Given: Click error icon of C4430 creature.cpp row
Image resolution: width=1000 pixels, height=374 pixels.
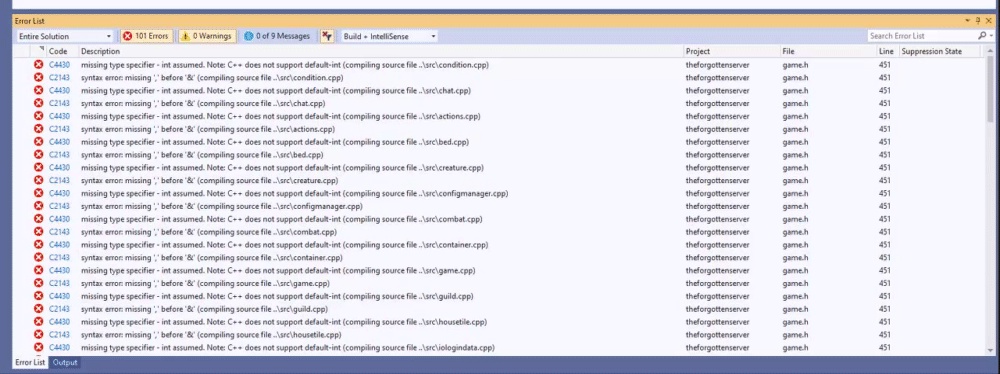Looking at the screenshot, I should (x=38, y=168).
